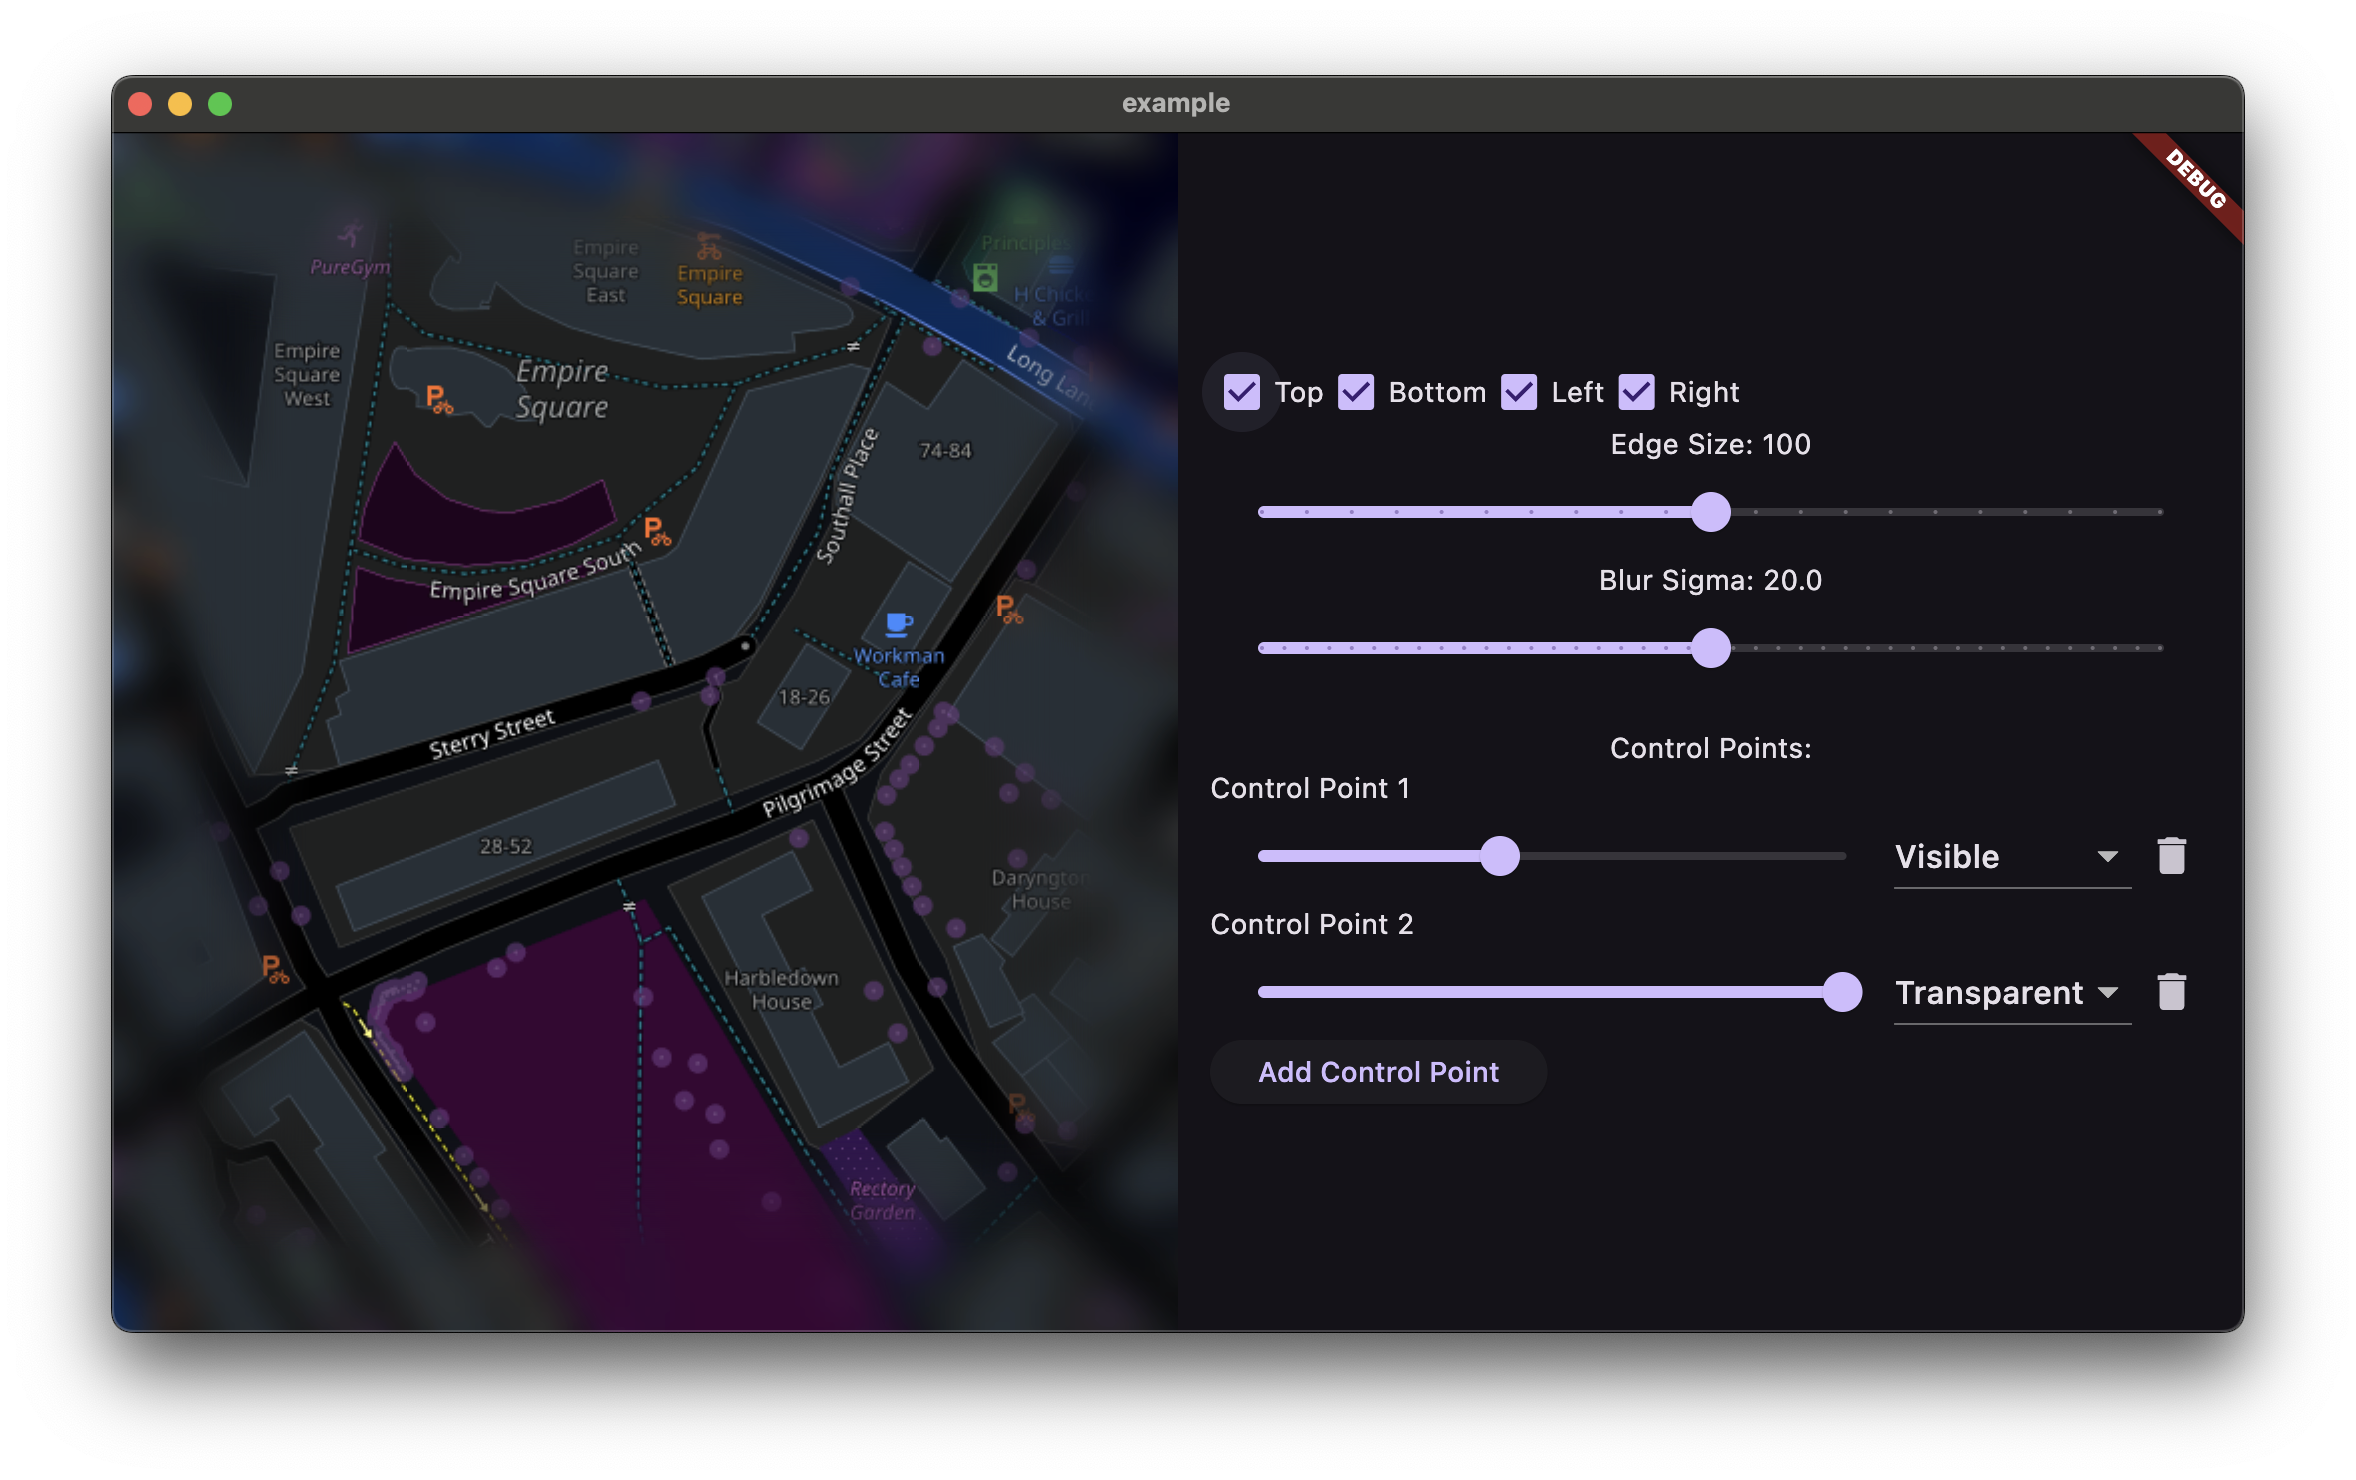The height and width of the screenshot is (1480, 2356).
Task: Click the Blur Sigma slider handle
Action: (1711, 648)
